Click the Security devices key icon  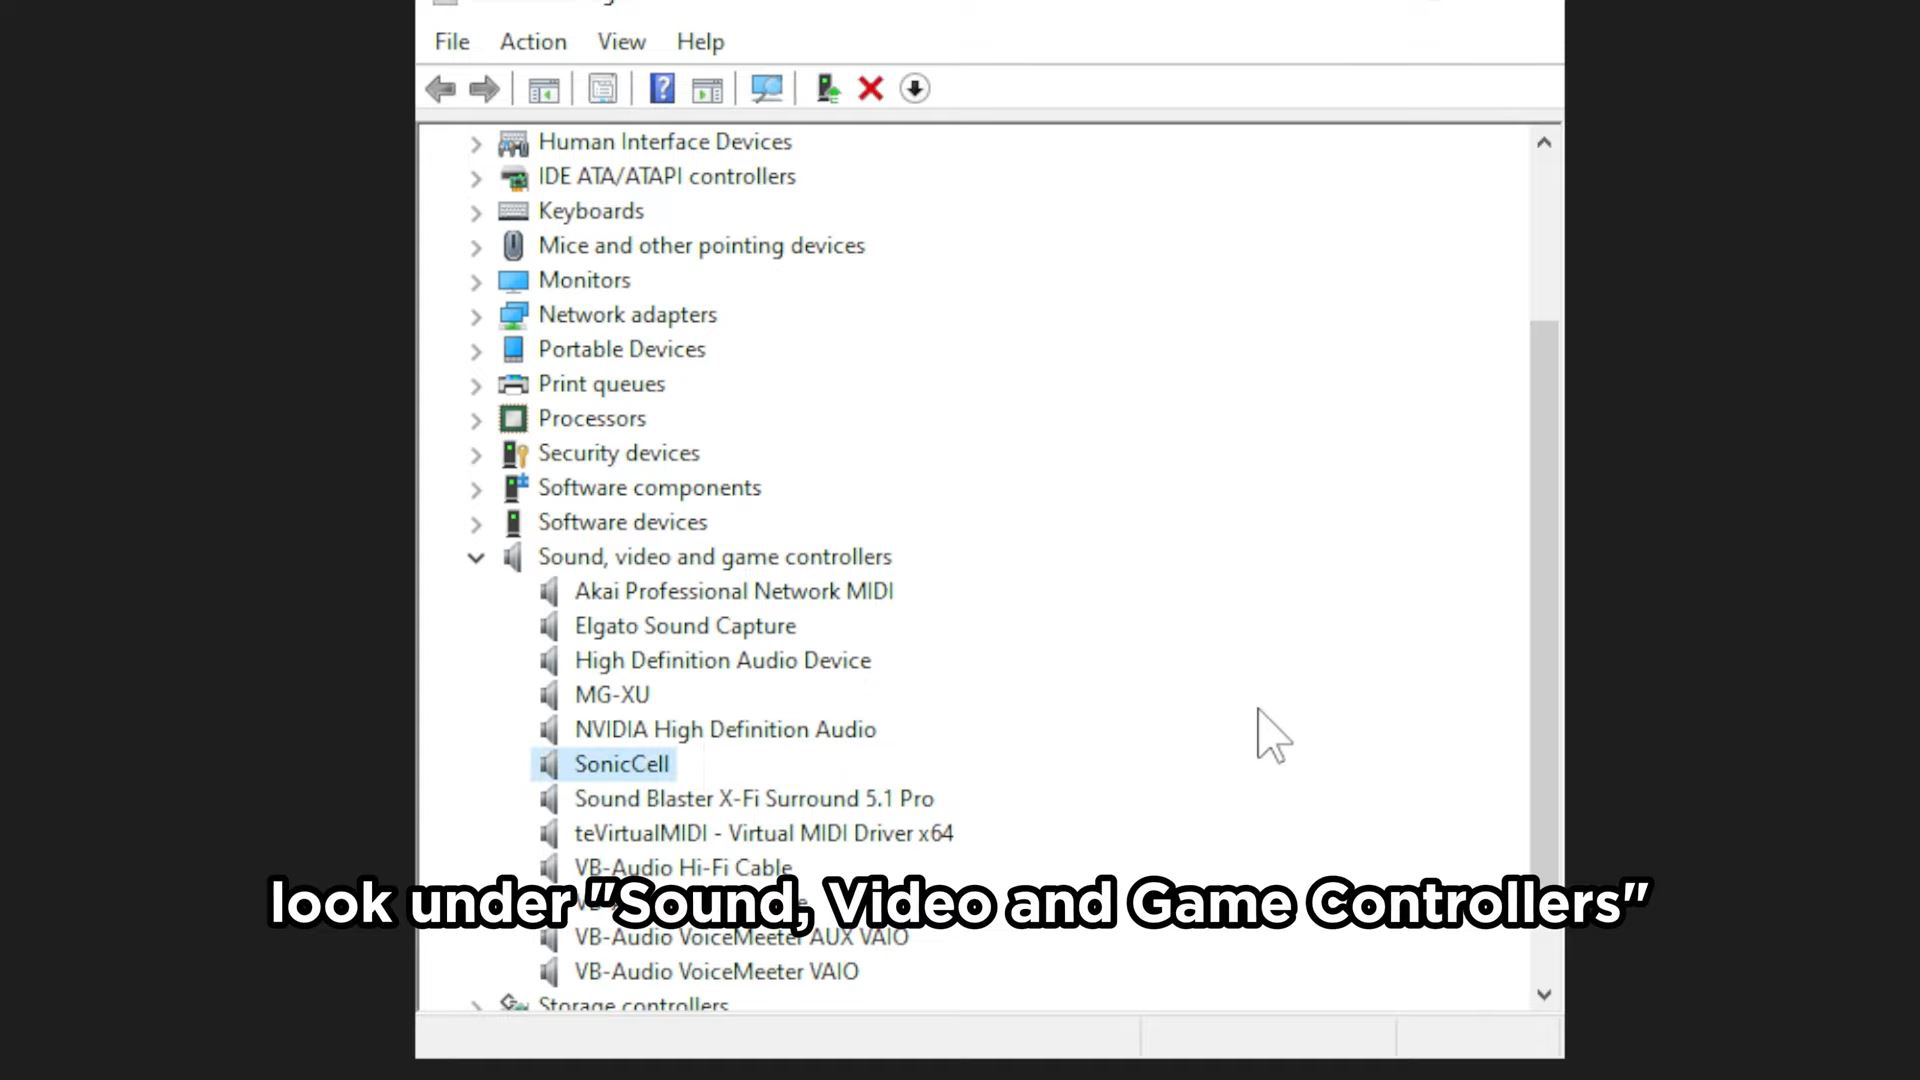pos(514,454)
